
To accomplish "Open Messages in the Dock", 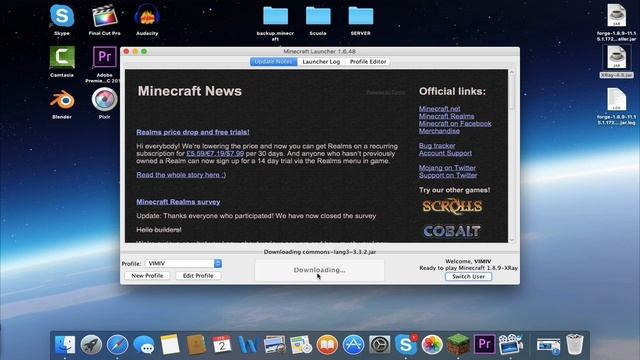I will point(144,345).
